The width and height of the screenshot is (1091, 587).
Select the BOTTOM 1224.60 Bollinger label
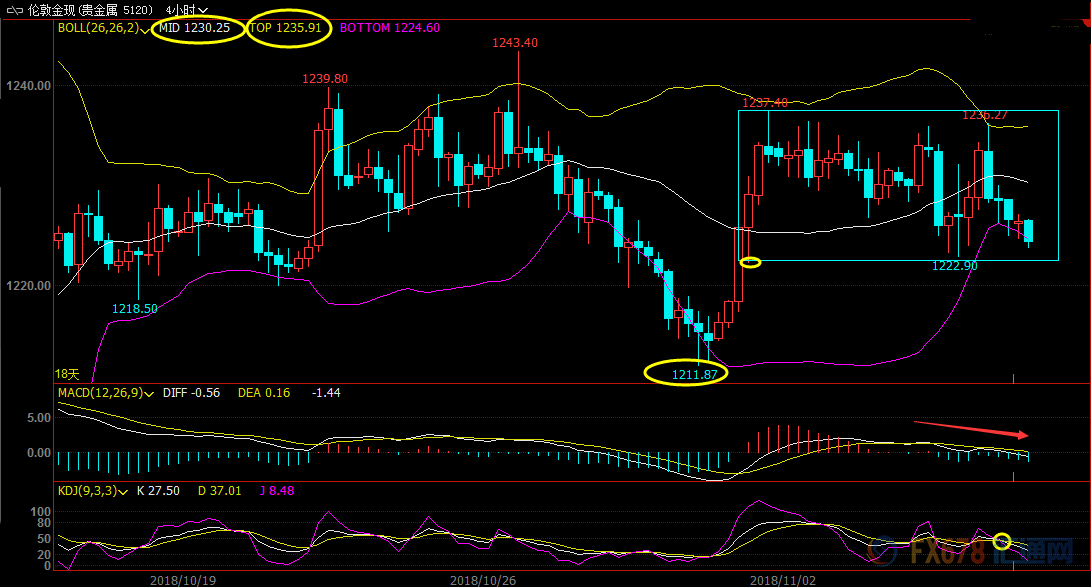tap(390, 28)
